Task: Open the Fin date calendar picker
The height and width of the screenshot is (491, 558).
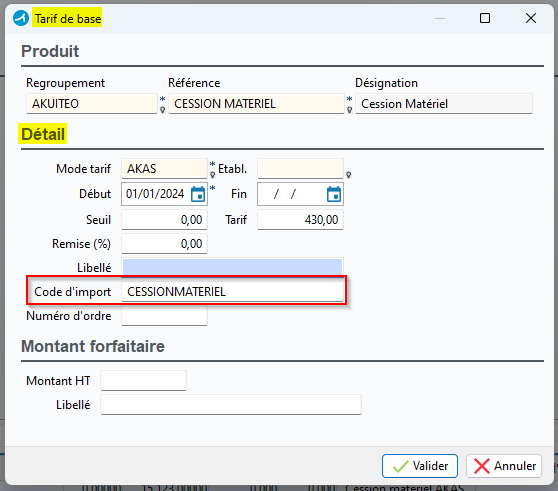Action: click(334, 194)
